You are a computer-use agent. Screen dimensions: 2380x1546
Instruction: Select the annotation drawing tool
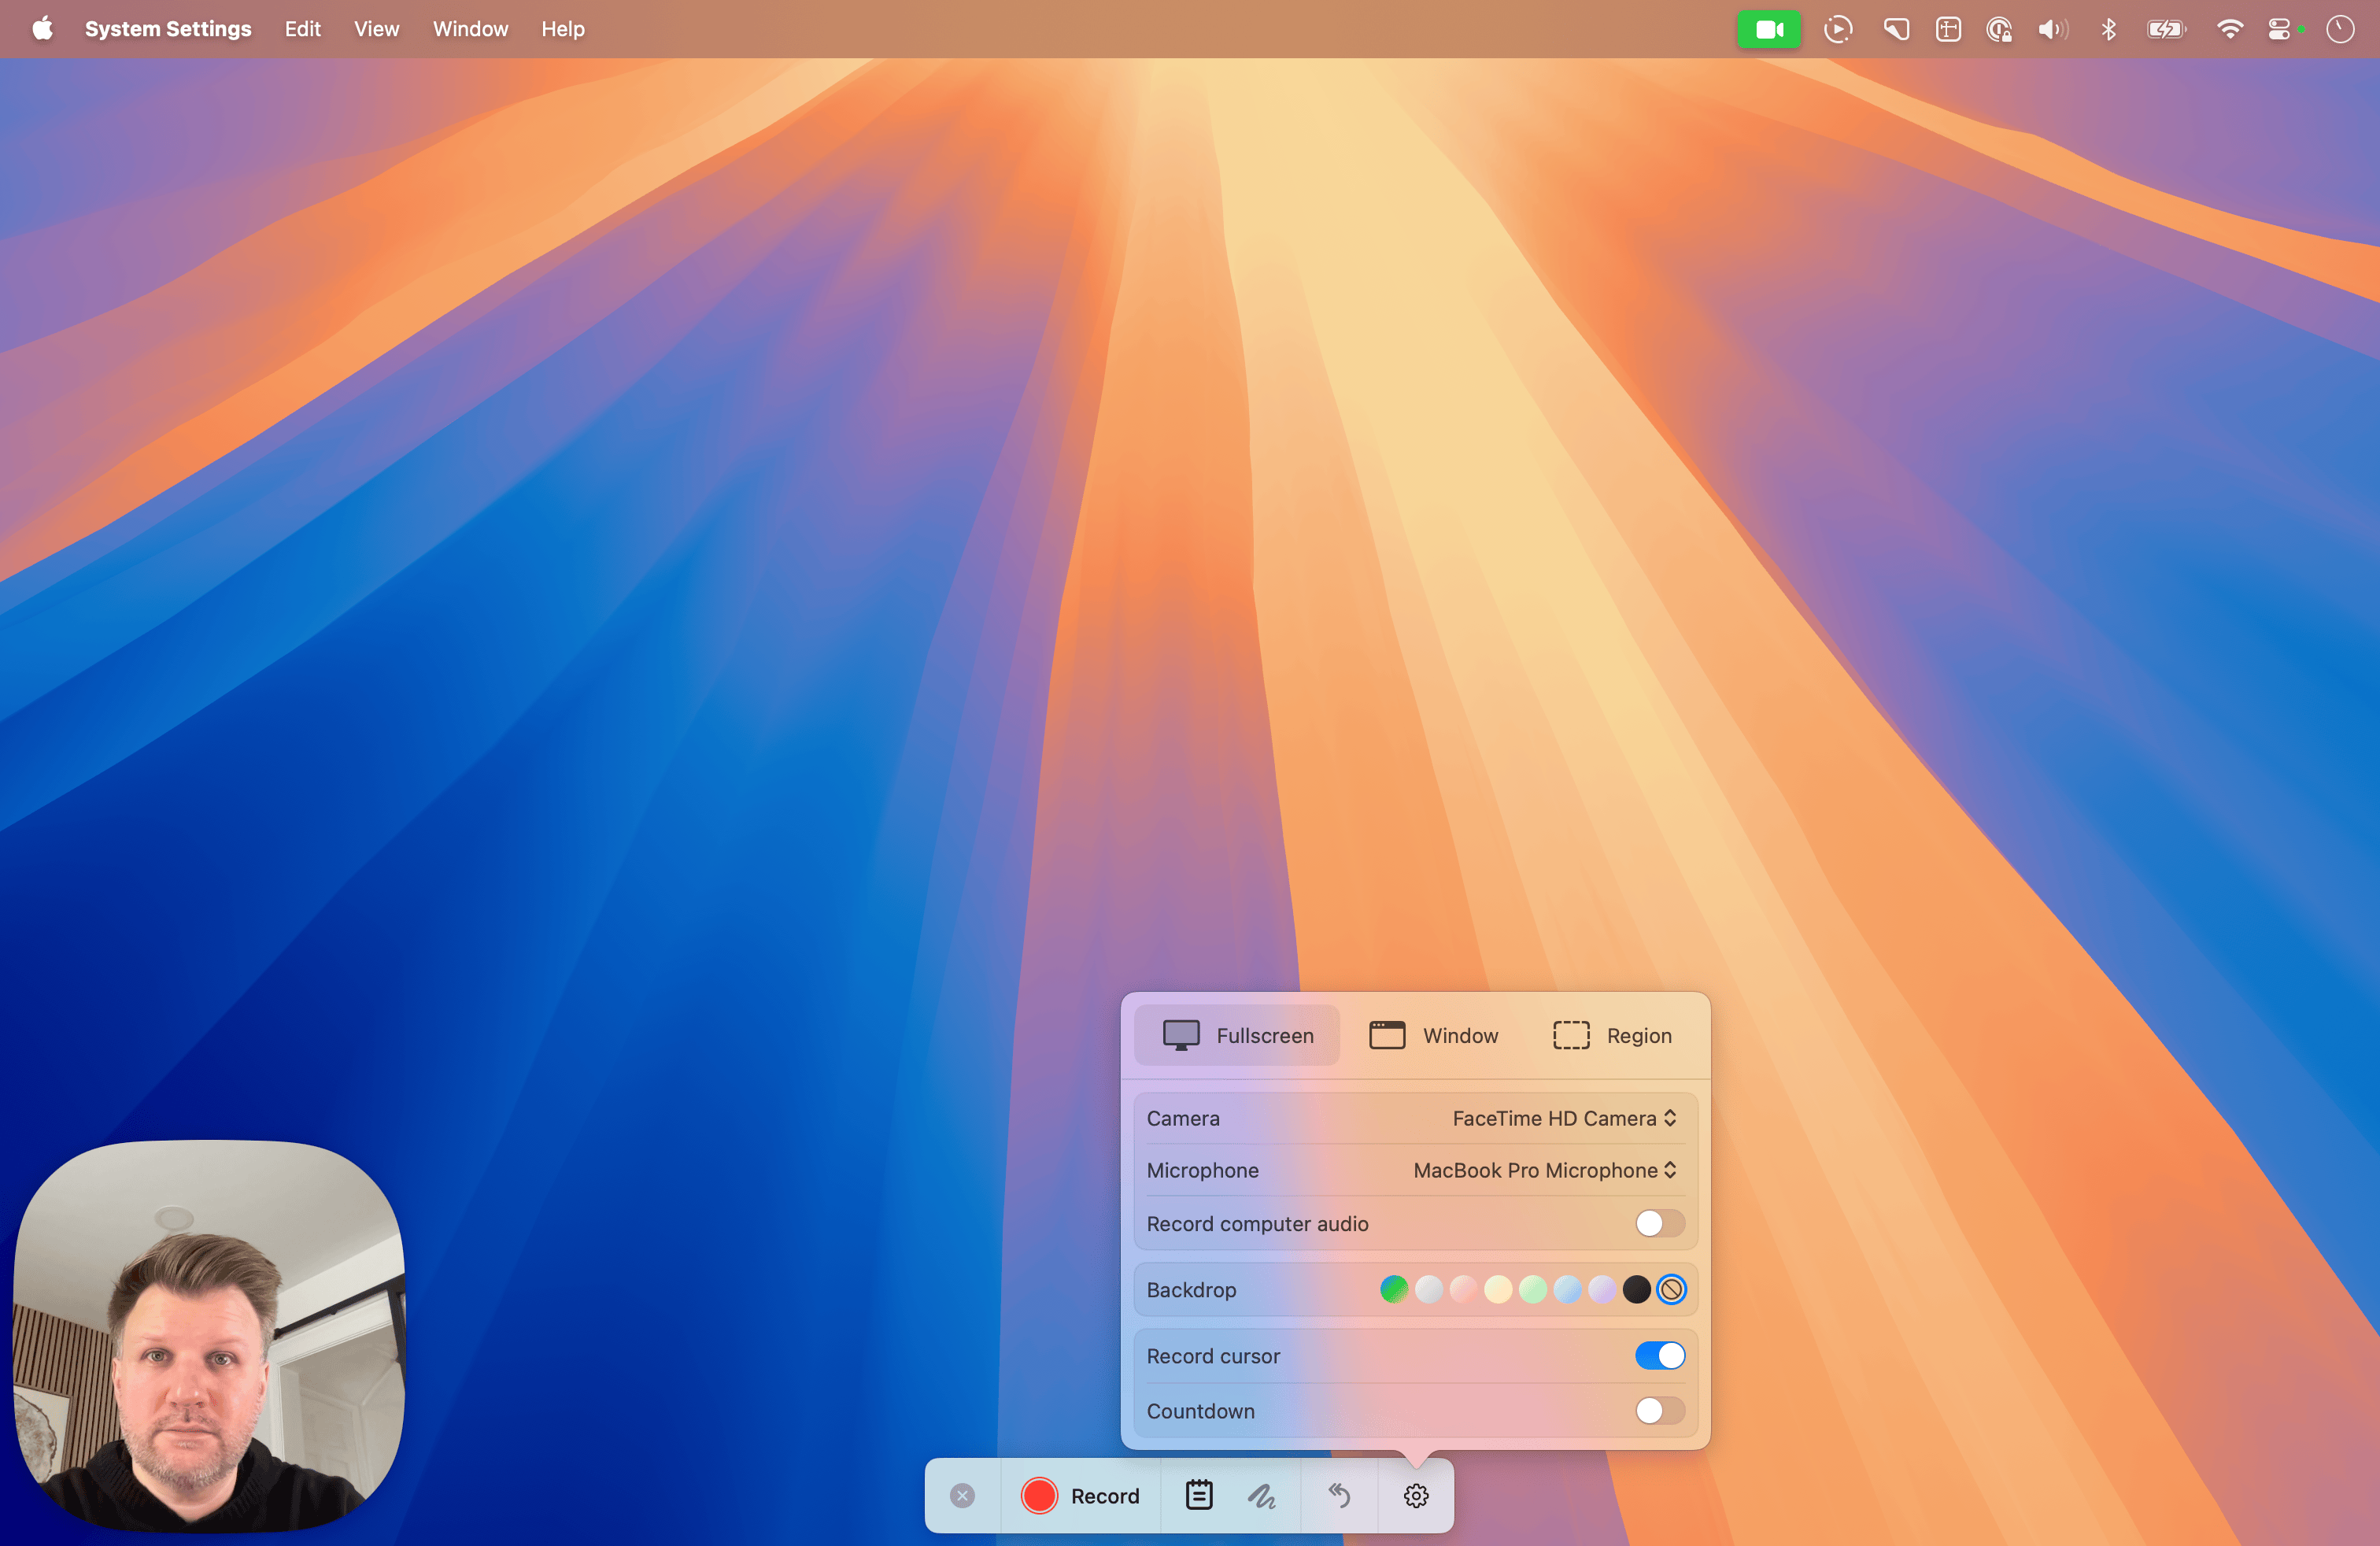click(x=1263, y=1495)
